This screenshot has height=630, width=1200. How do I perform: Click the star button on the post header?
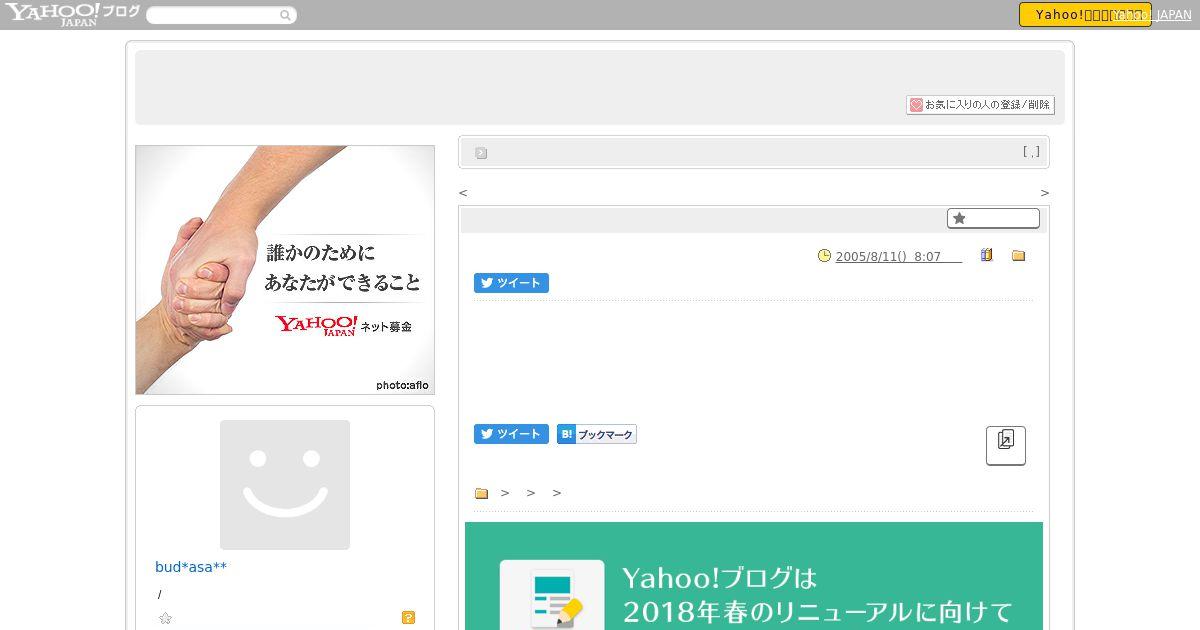pos(993,218)
